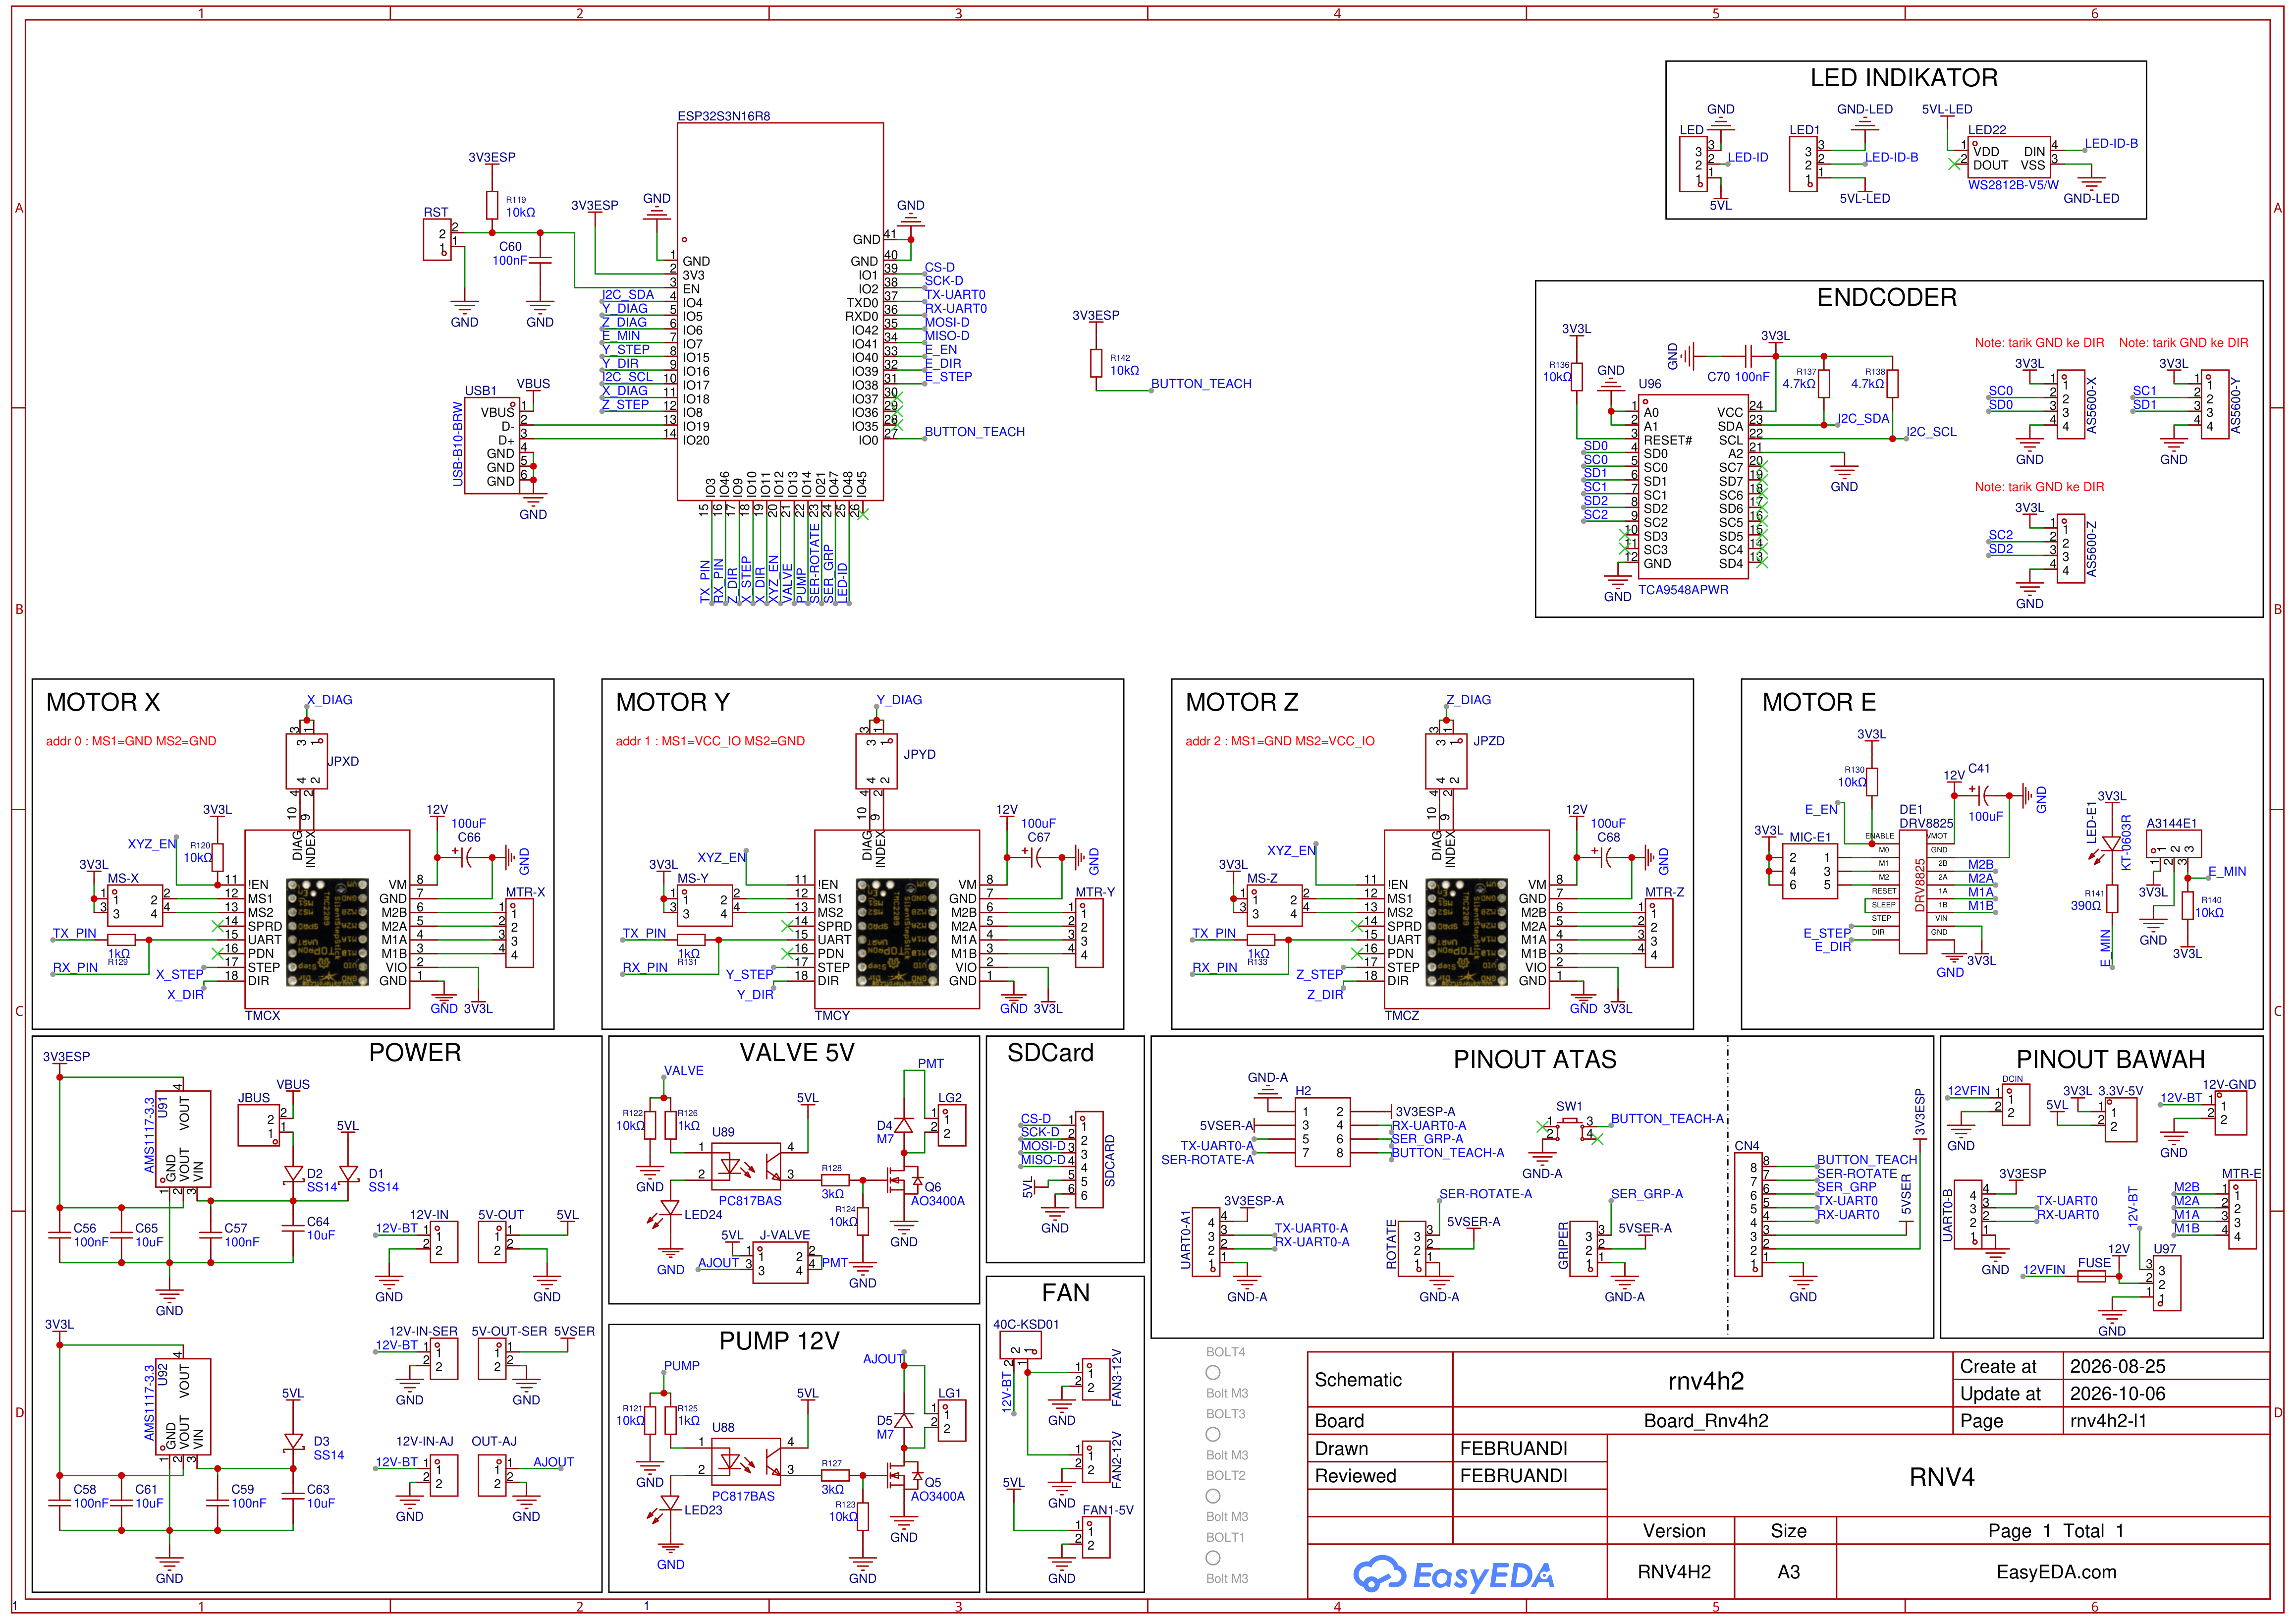Click the BOLT4 mounting hole circle
Image resolution: width=2296 pixels, height=1619 pixels.
1213,1372
